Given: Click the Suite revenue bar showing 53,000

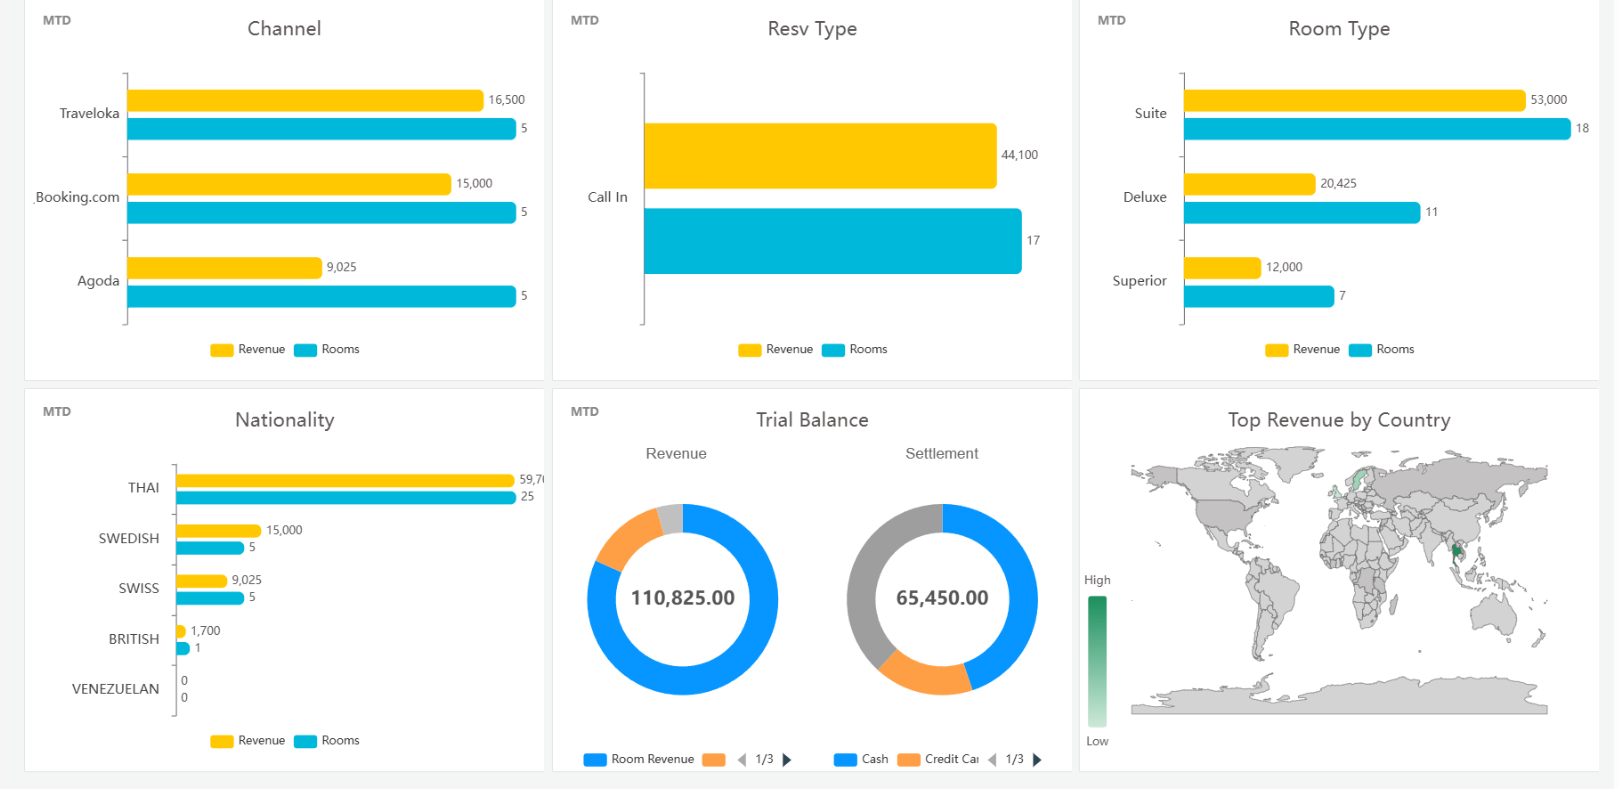Looking at the screenshot, I should [x=1354, y=100].
